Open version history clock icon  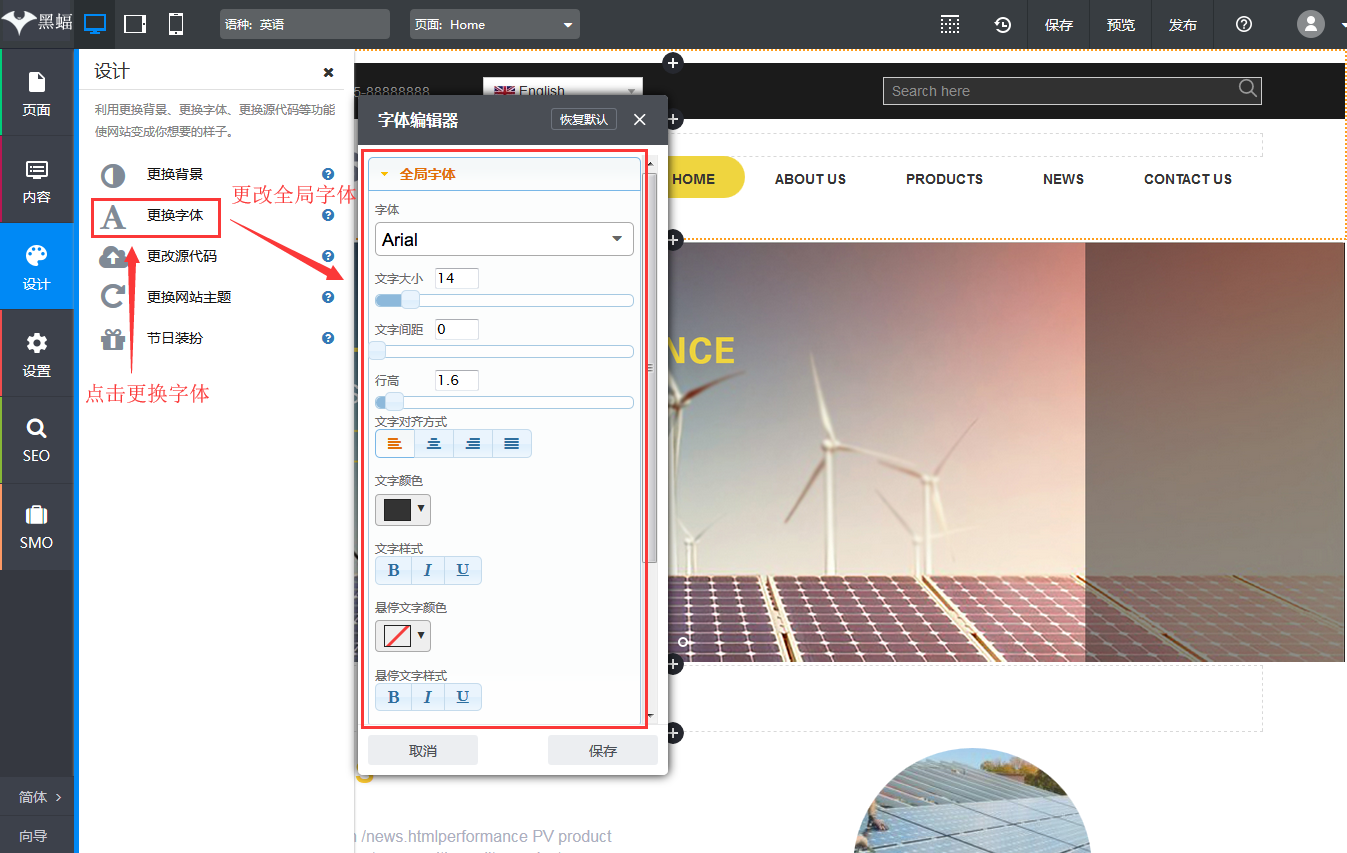click(x=1002, y=25)
